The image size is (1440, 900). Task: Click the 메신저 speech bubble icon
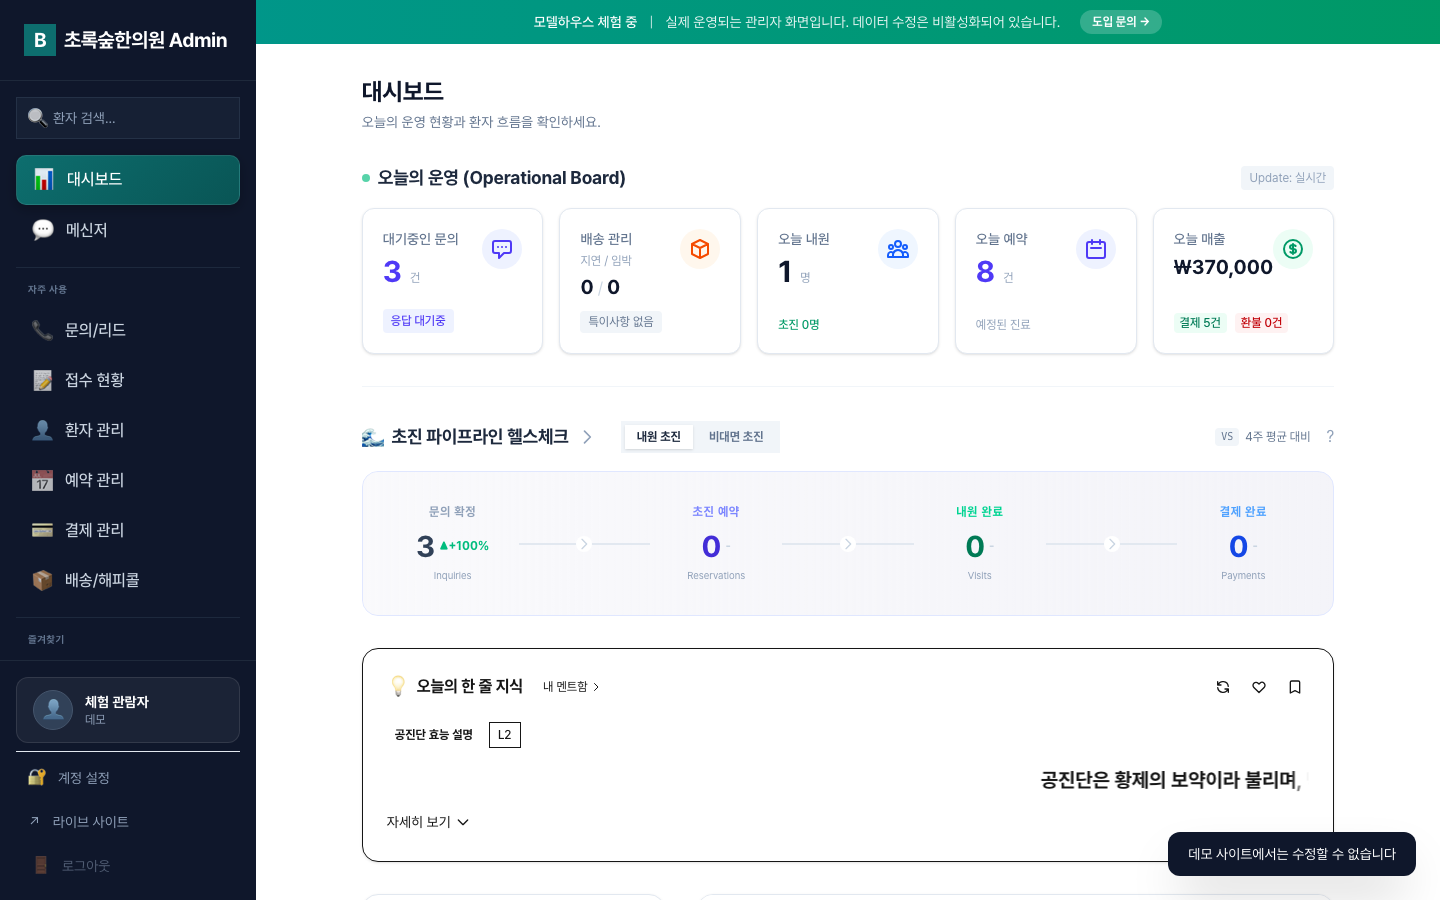[43, 230]
